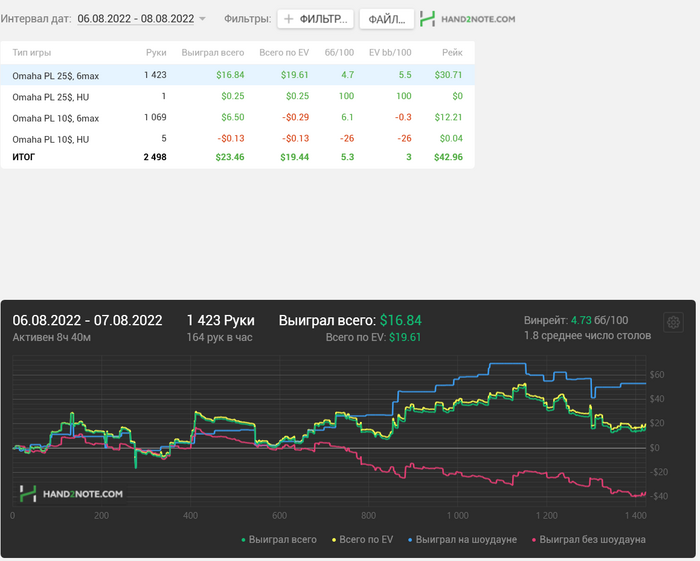Click the $30.71 rake cell
Image resolution: width=700 pixels, height=561 pixels.
coord(449,75)
